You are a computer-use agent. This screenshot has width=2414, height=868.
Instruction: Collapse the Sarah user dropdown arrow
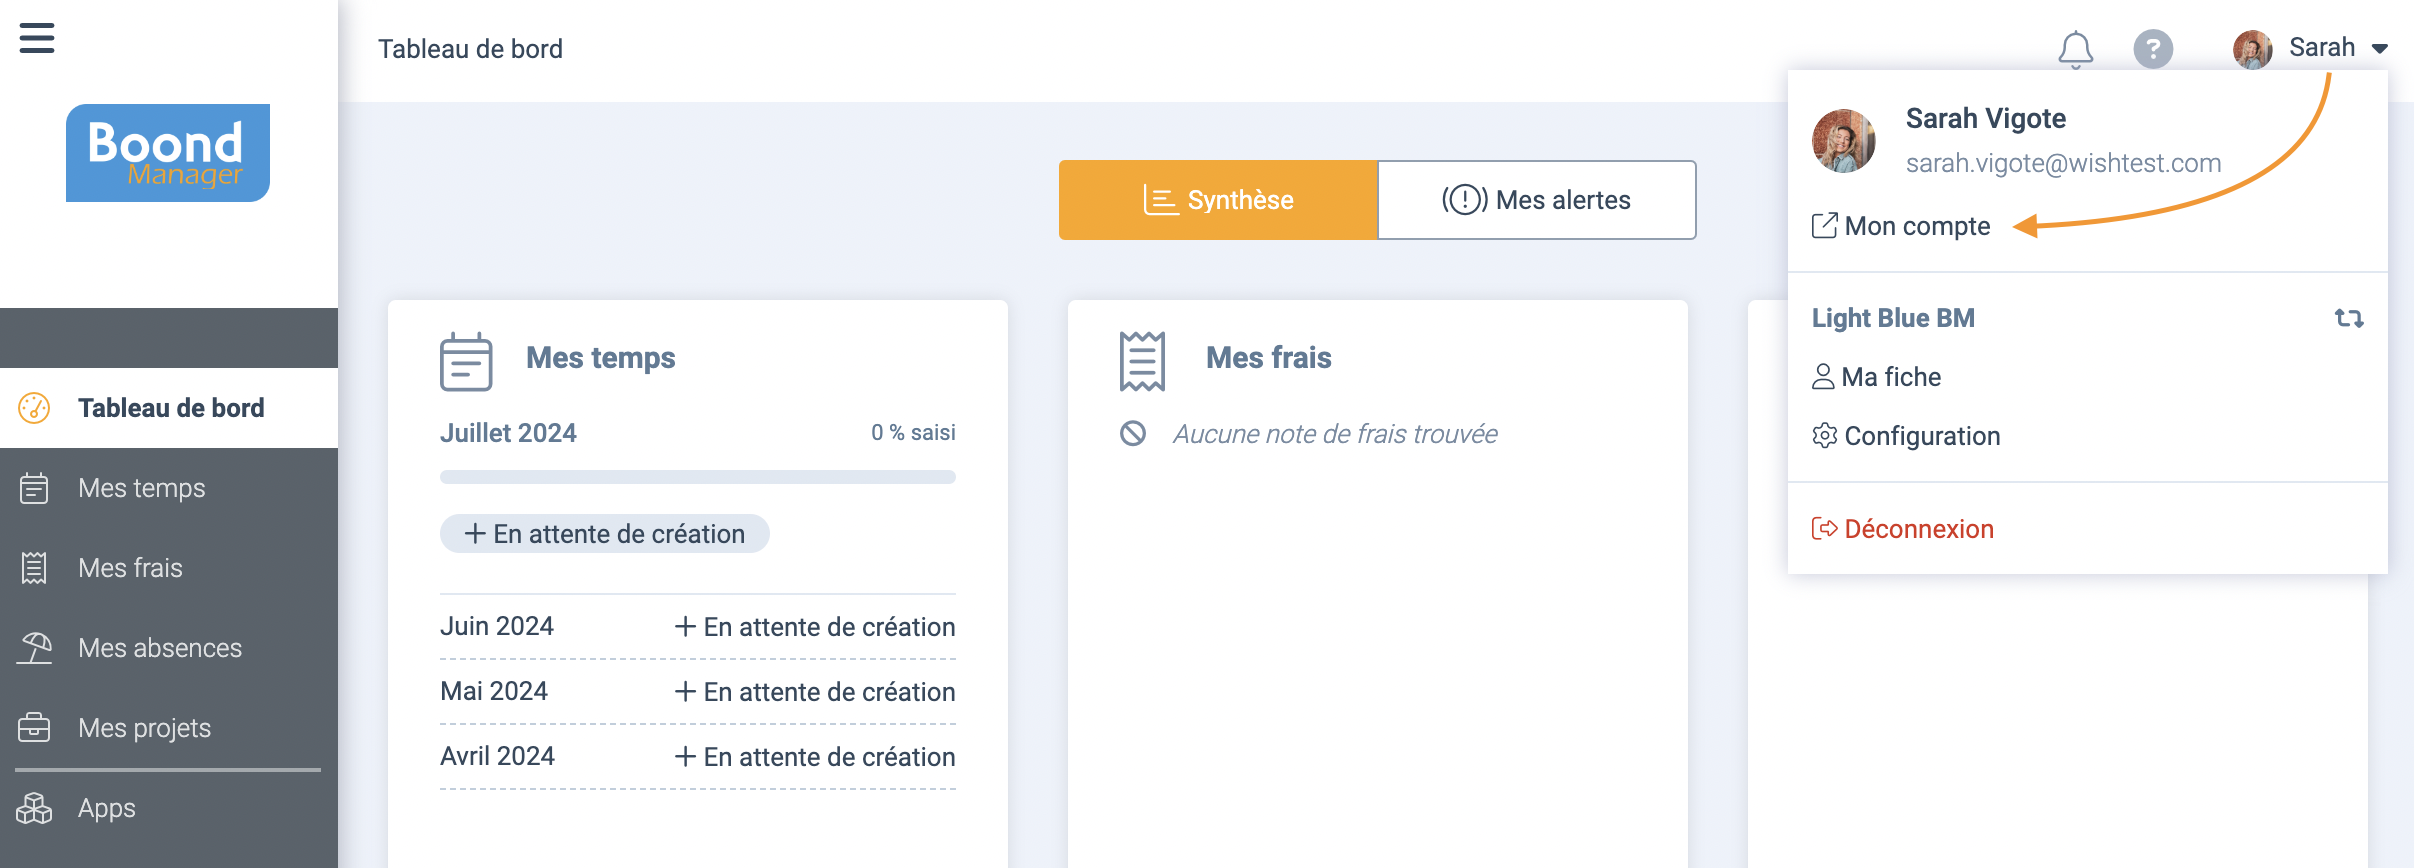pos(2380,49)
